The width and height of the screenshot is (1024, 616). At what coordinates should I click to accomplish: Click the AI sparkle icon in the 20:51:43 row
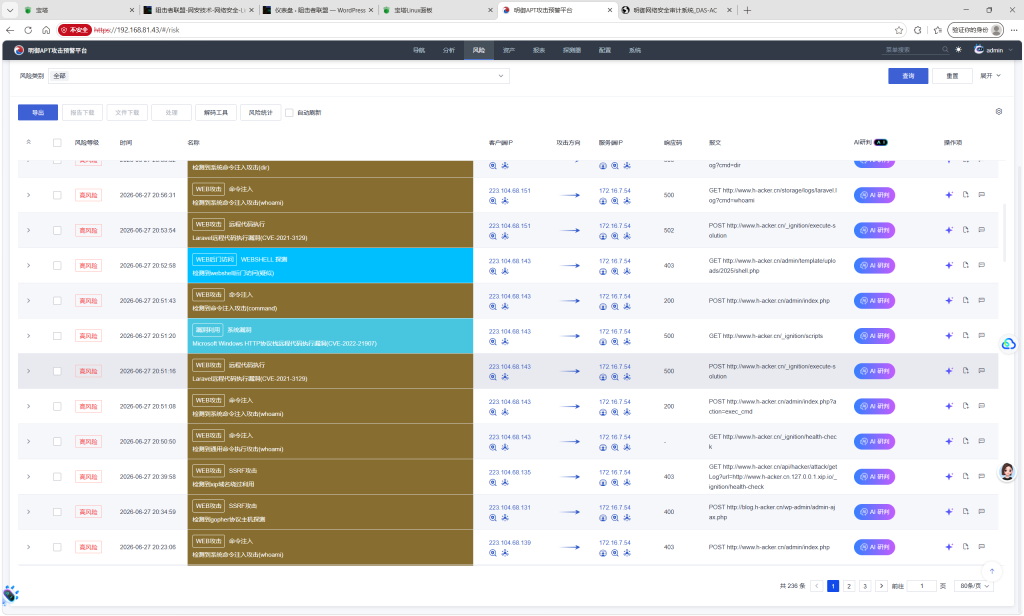click(949, 300)
